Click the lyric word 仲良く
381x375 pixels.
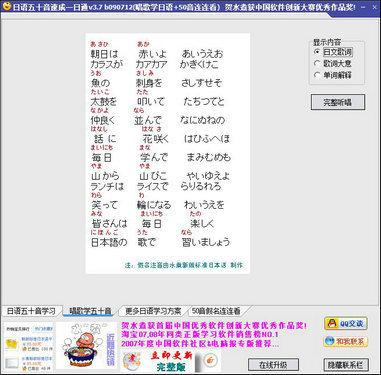coord(103,120)
